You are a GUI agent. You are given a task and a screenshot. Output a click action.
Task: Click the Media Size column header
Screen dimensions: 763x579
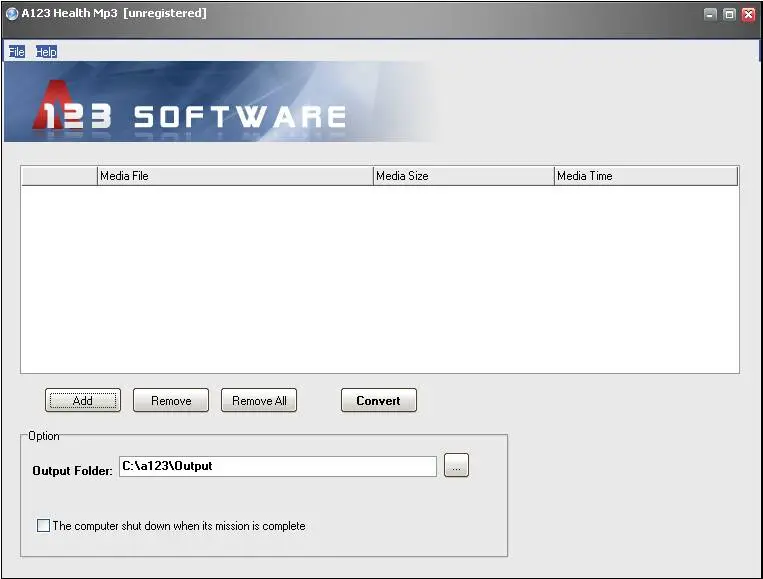[464, 176]
